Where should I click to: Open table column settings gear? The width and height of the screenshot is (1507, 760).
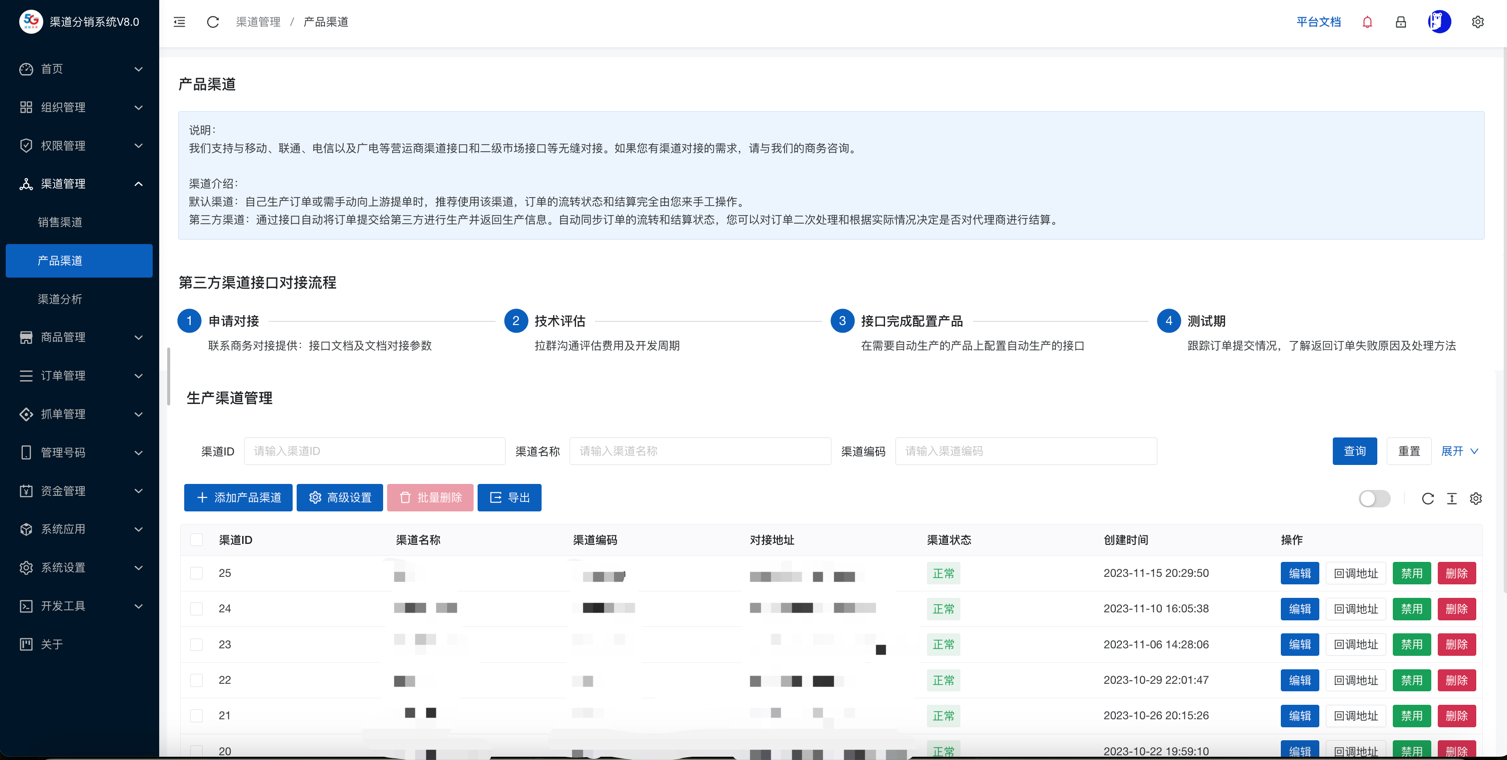tap(1476, 498)
